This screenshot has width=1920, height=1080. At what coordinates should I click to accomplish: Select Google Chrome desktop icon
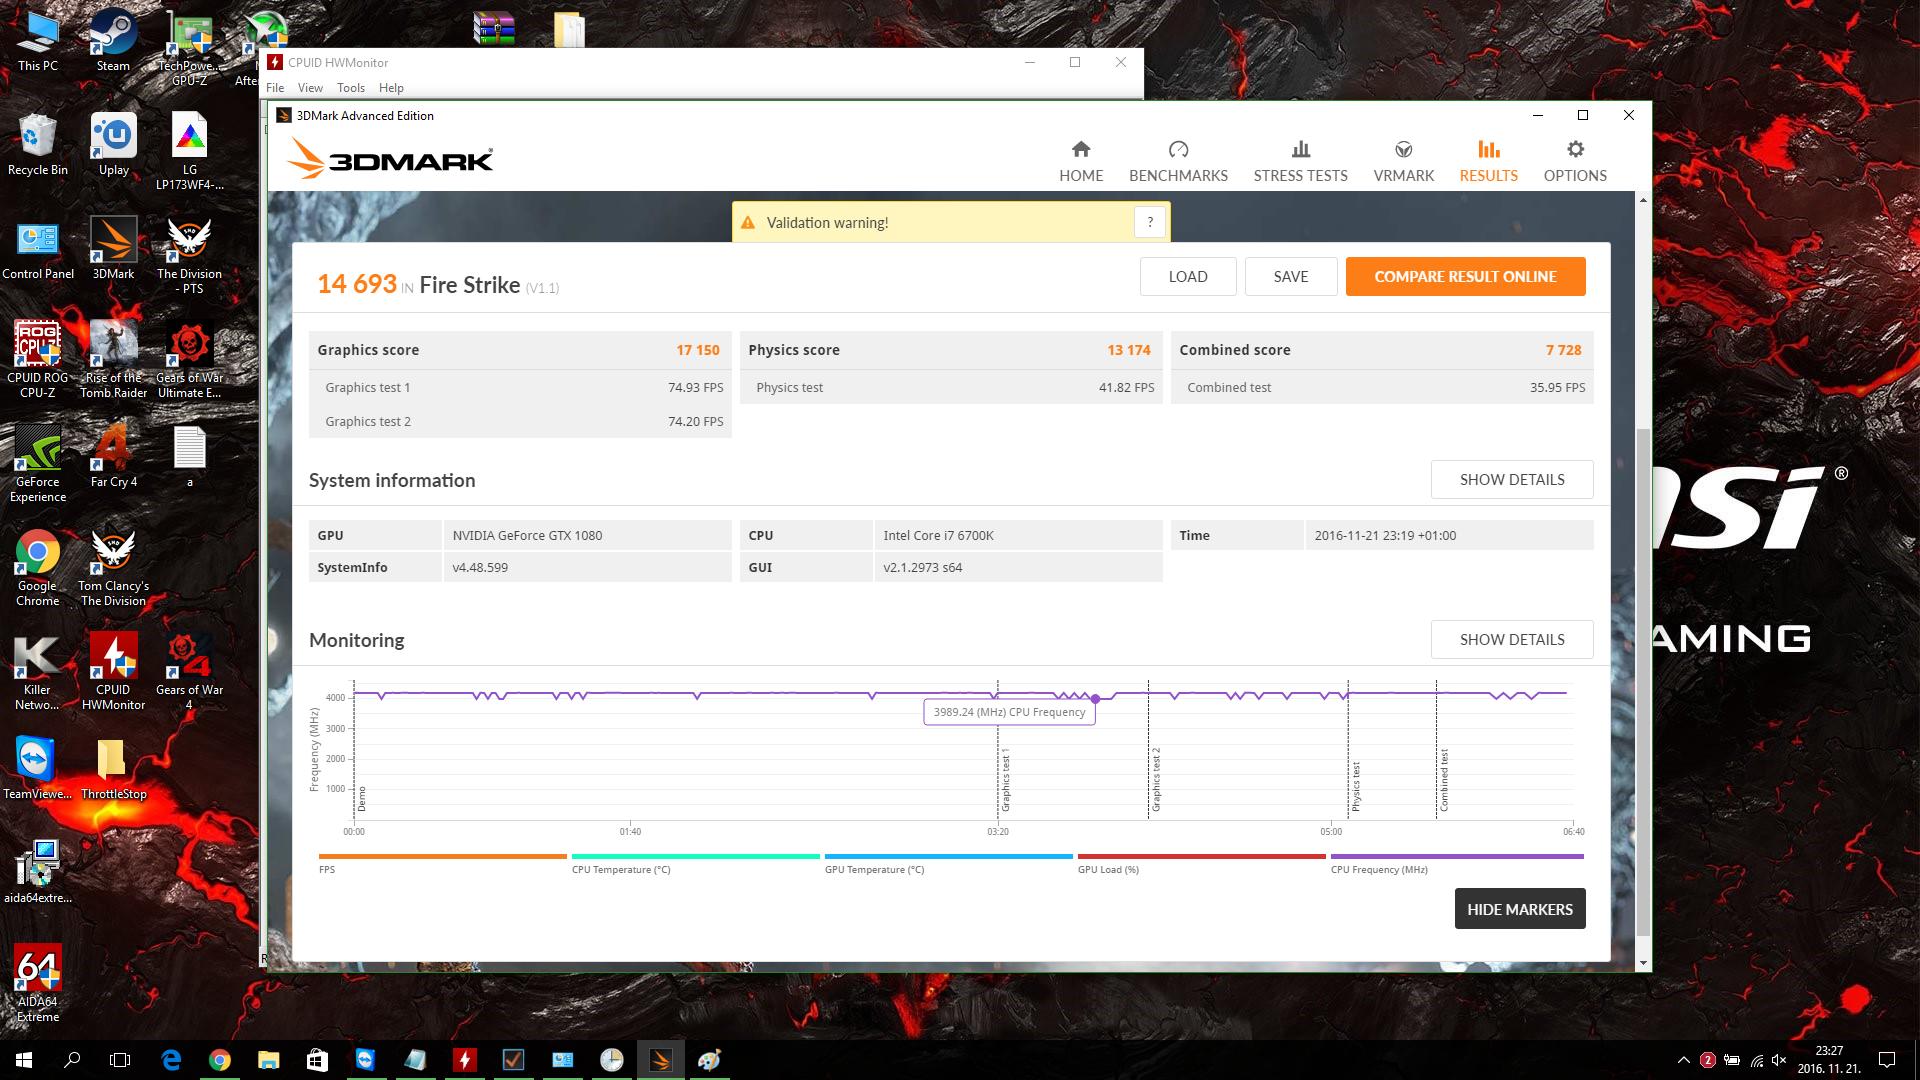(x=38, y=568)
